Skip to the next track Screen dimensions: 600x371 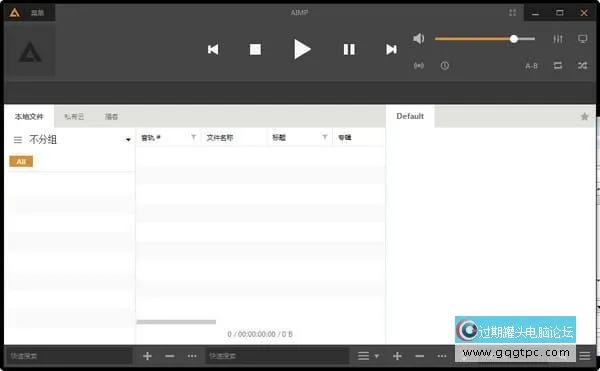pos(391,49)
